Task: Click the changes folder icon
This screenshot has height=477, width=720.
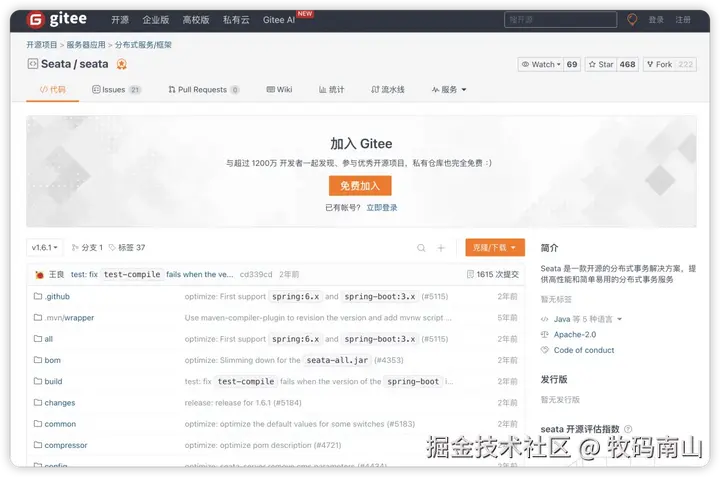Action: [x=38, y=403]
